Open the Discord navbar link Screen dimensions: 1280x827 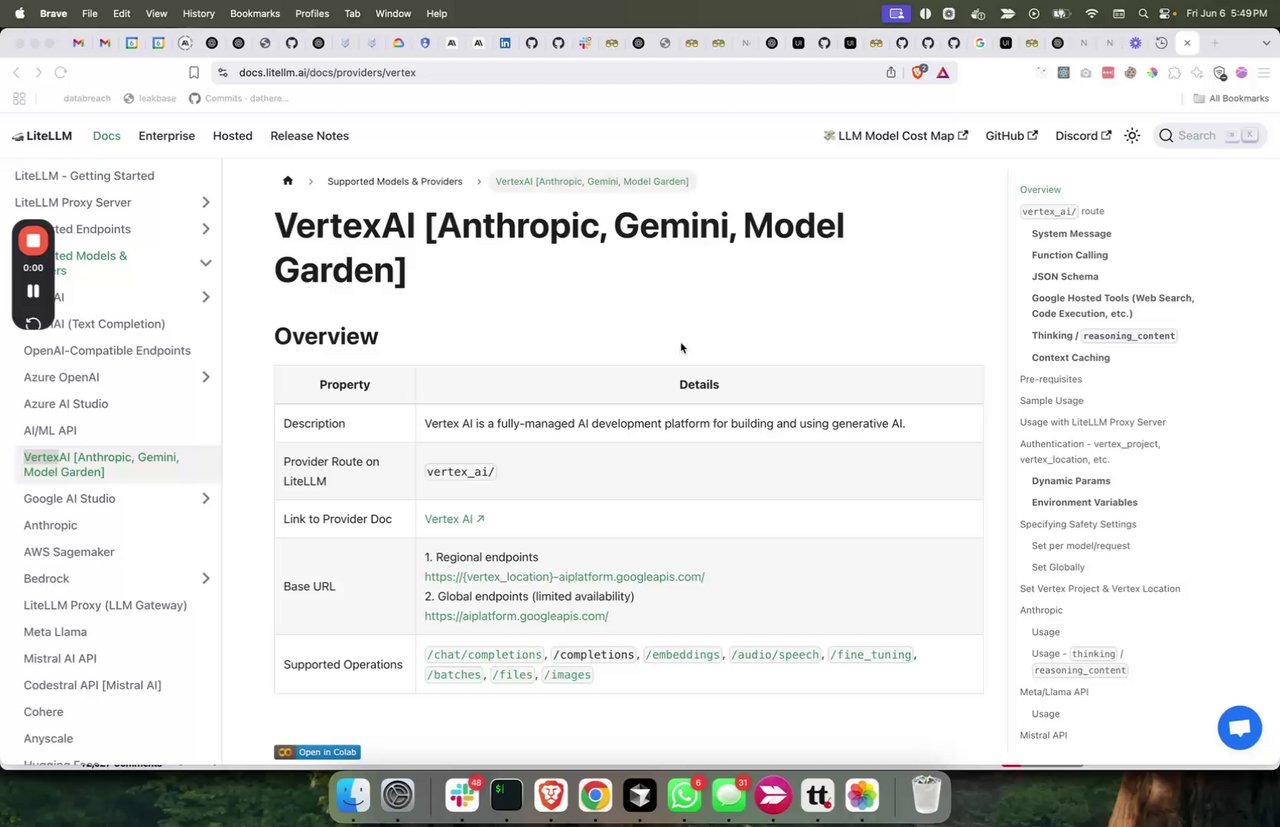[x=1083, y=136]
